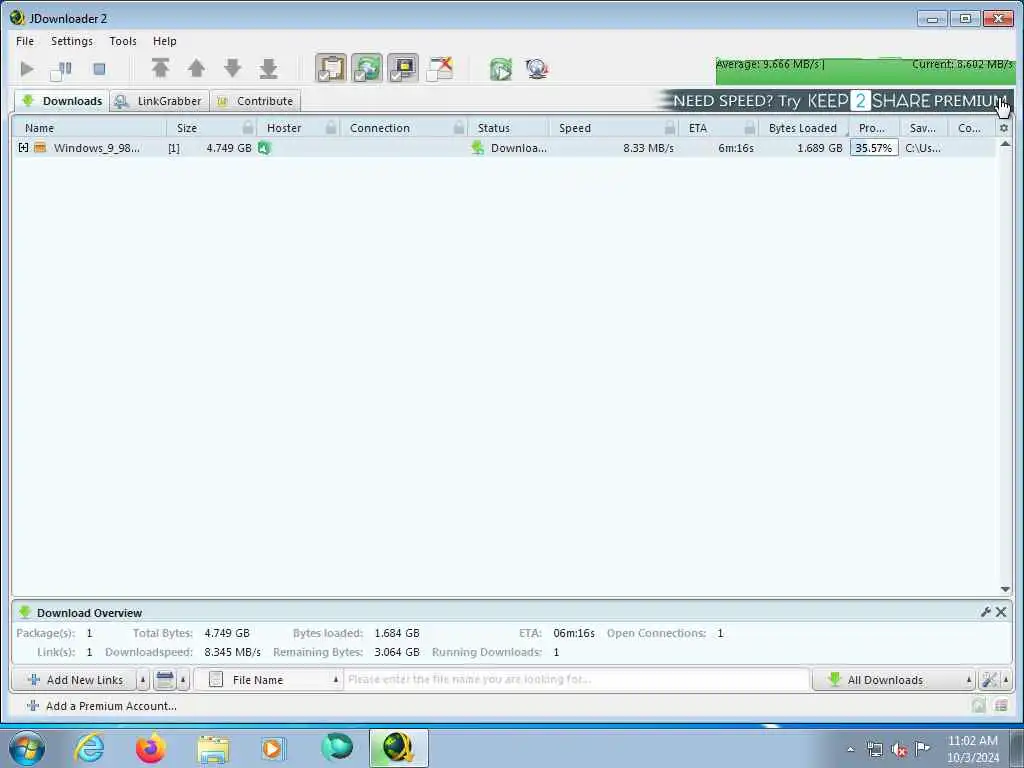
Task: Open arrow beside bottom tools icon
Action: 1006,680
